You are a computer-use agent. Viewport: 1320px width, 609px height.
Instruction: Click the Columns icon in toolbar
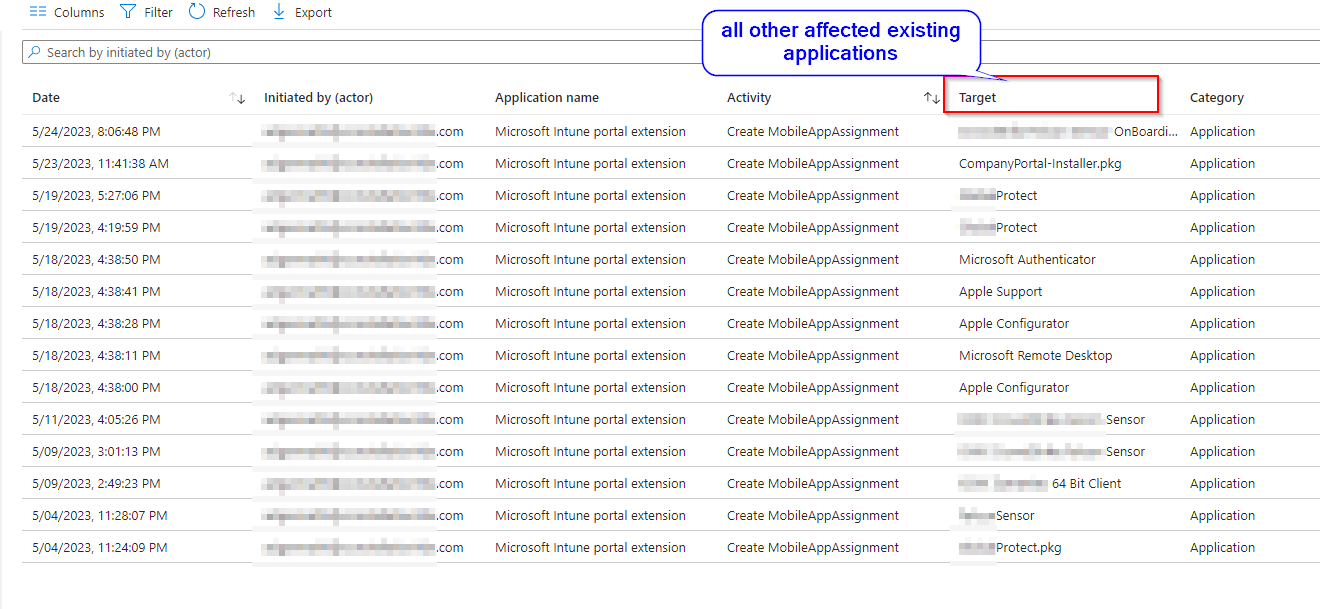pyautogui.click(x=38, y=12)
